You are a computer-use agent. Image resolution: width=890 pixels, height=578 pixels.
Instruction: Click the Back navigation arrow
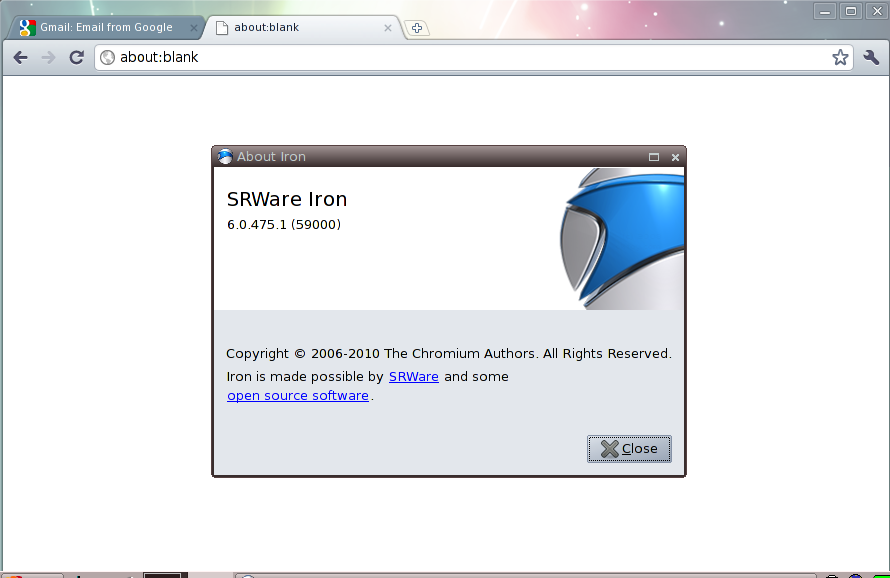pyautogui.click(x=20, y=58)
